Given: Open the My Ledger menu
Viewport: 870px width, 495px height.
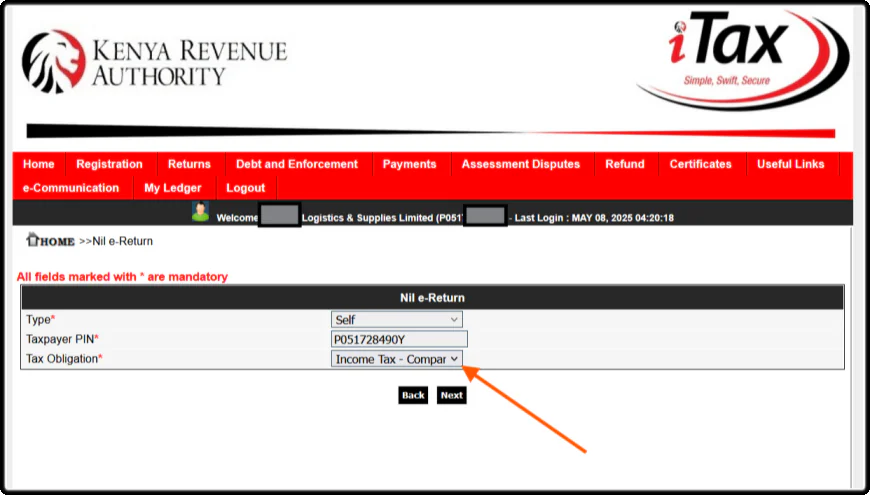Looking at the screenshot, I should point(173,188).
